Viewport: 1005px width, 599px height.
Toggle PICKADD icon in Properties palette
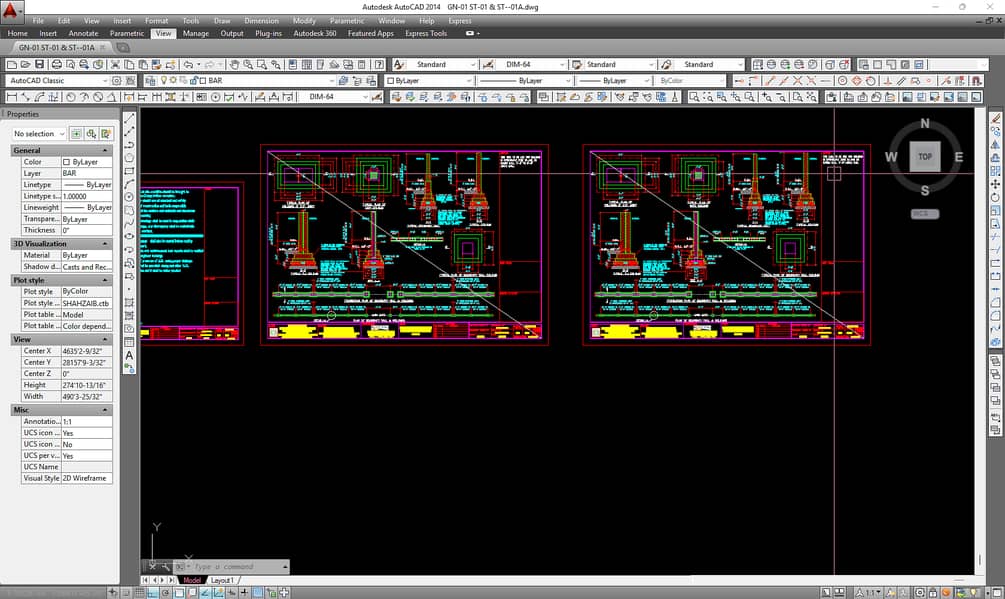point(76,133)
